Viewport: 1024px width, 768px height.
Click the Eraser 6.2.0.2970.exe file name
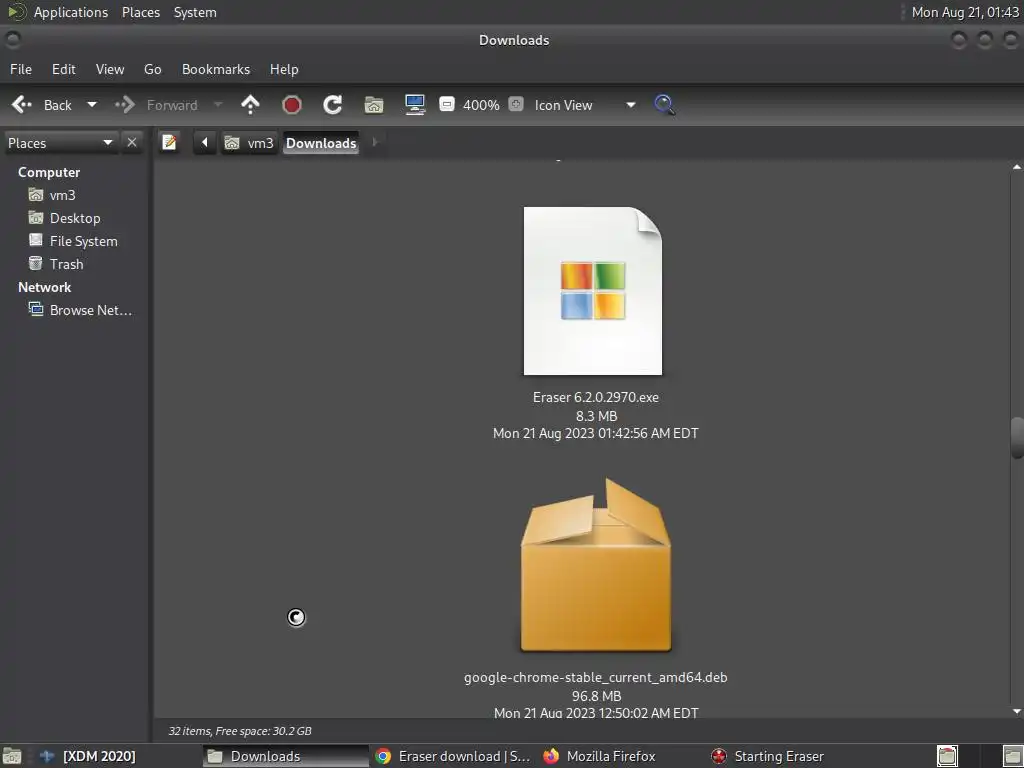(596, 397)
